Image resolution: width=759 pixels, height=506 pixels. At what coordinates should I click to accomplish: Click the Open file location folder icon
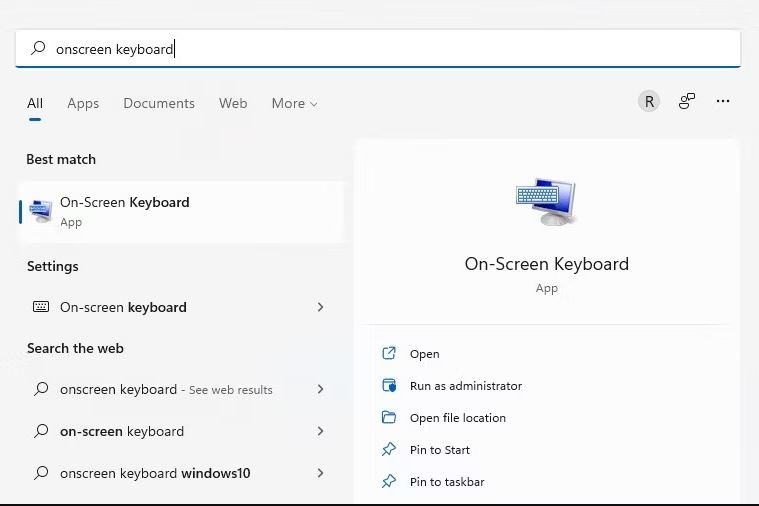[x=389, y=417]
